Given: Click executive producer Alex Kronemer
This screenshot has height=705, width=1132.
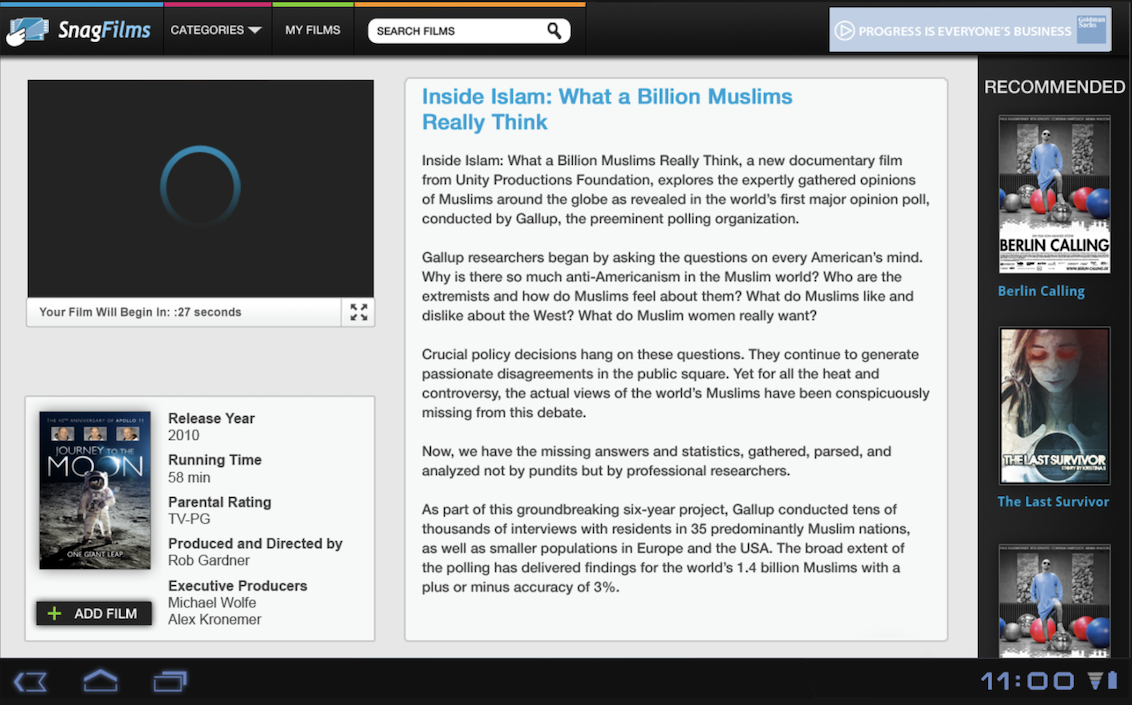Looking at the screenshot, I should 215,619.
